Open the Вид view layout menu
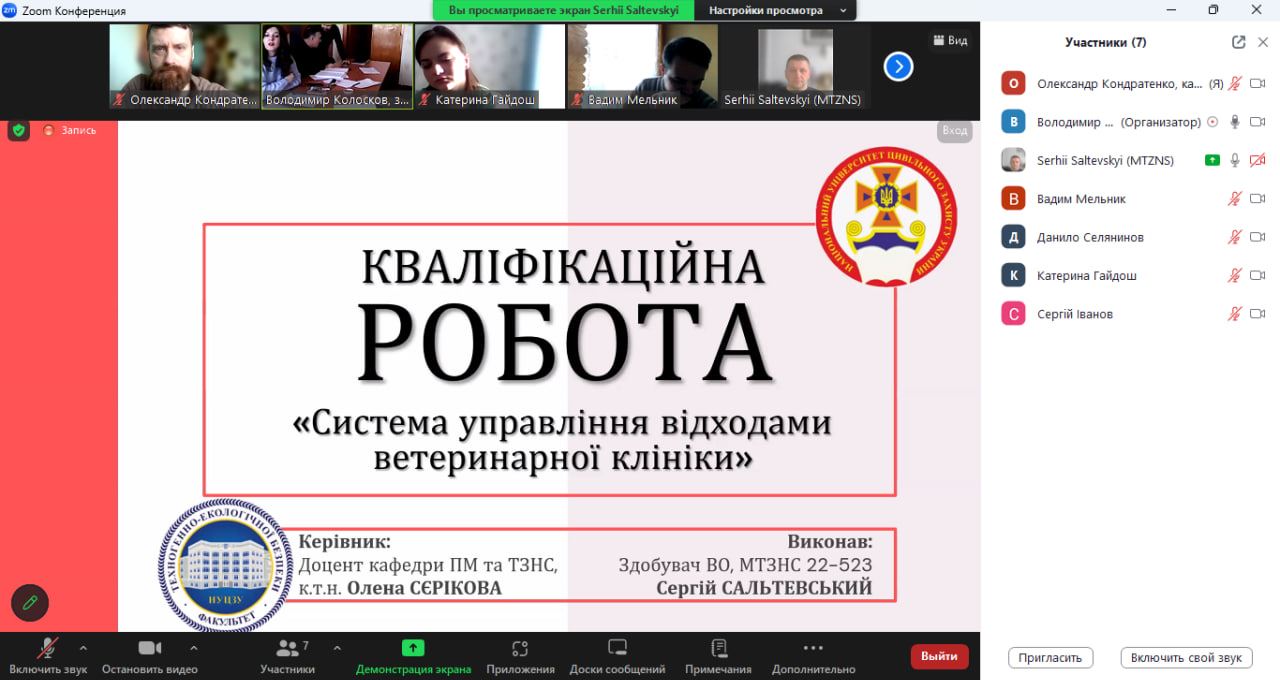Image resolution: width=1280 pixels, height=680 pixels. coord(950,40)
